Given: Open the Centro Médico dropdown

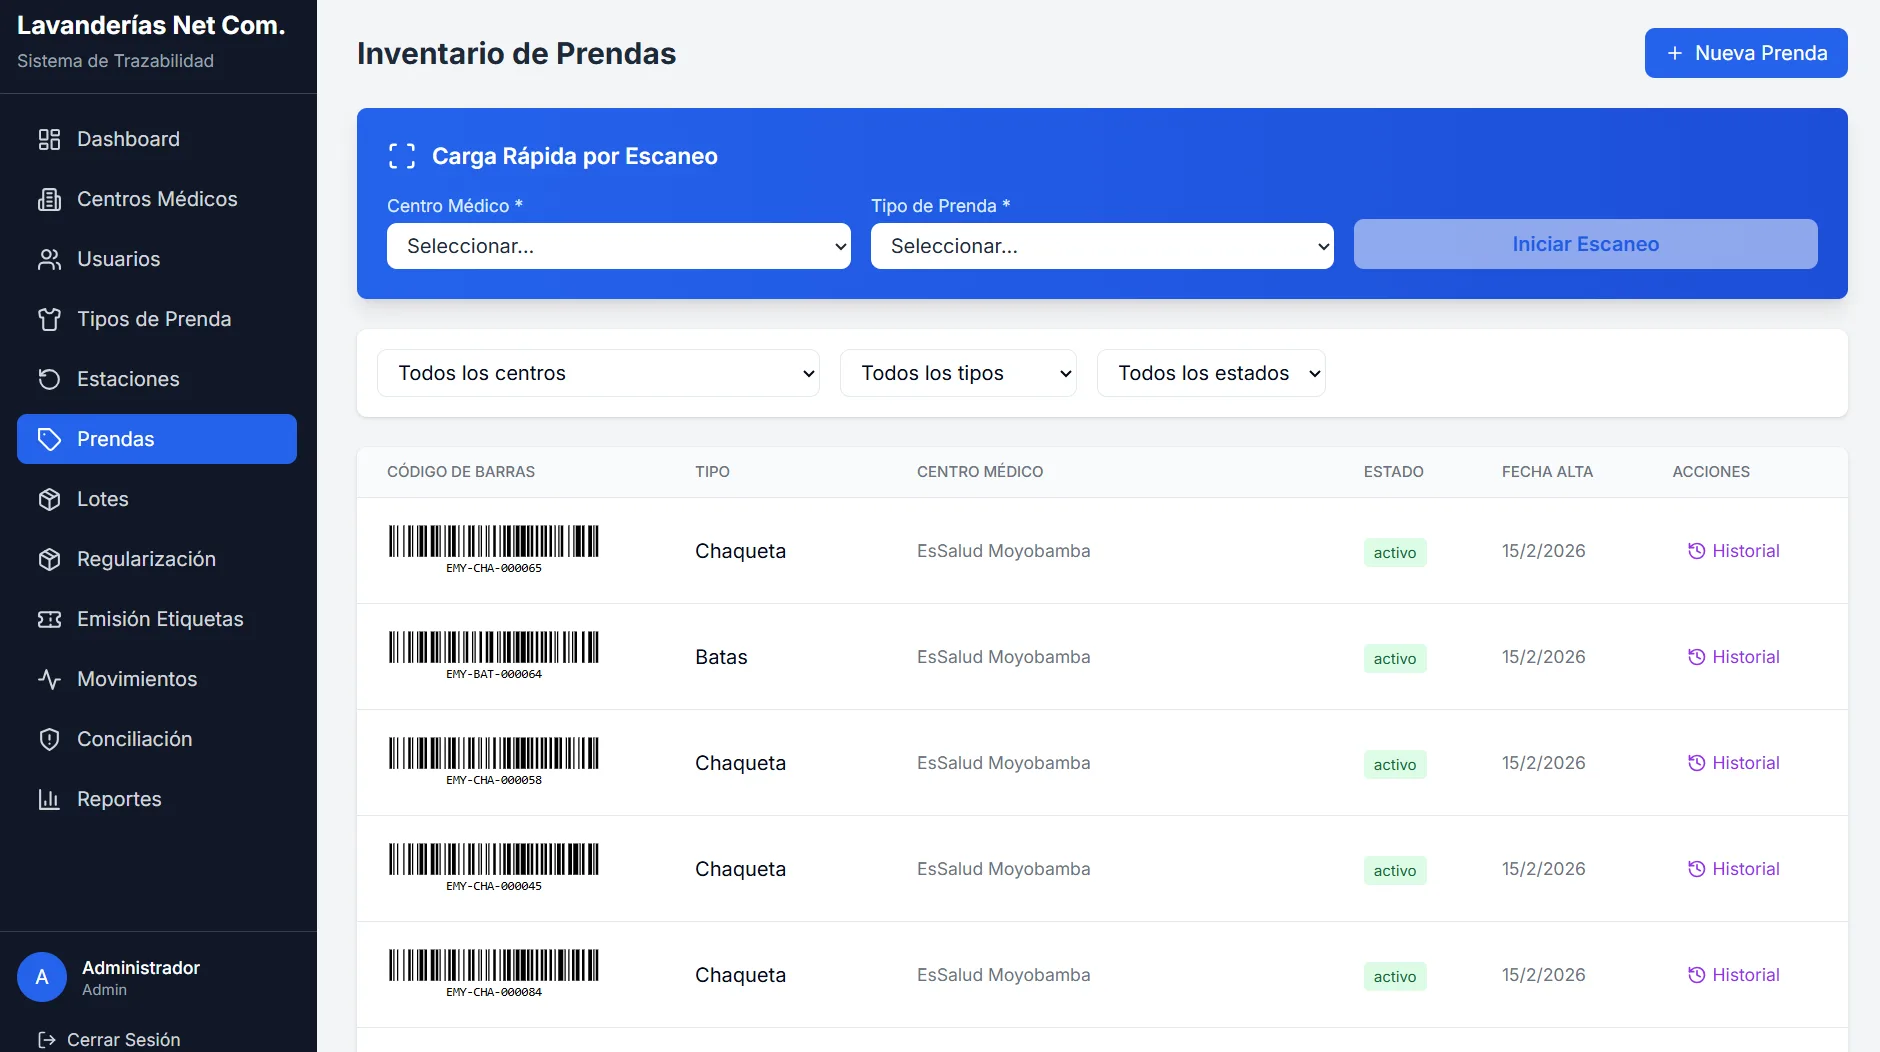Looking at the screenshot, I should [x=618, y=246].
